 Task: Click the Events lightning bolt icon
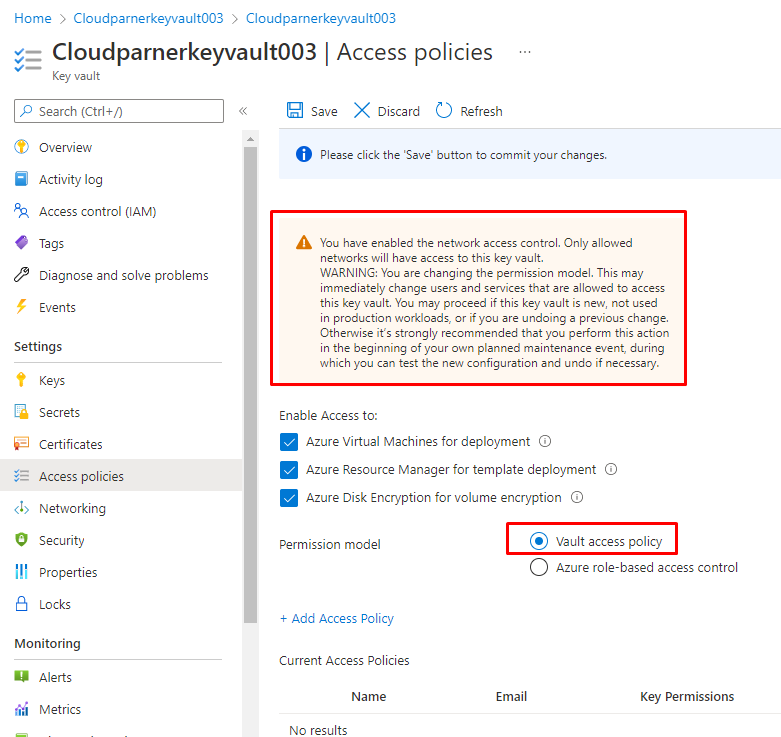(21, 307)
